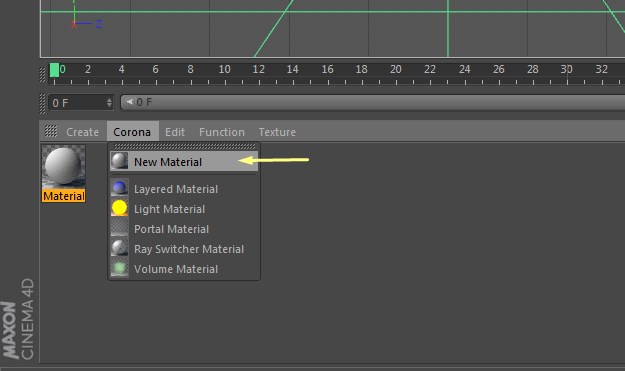Click the yellow Light Material icon
Image resolution: width=625 pixels, height=371 pixels.
(x=119, y=208)
